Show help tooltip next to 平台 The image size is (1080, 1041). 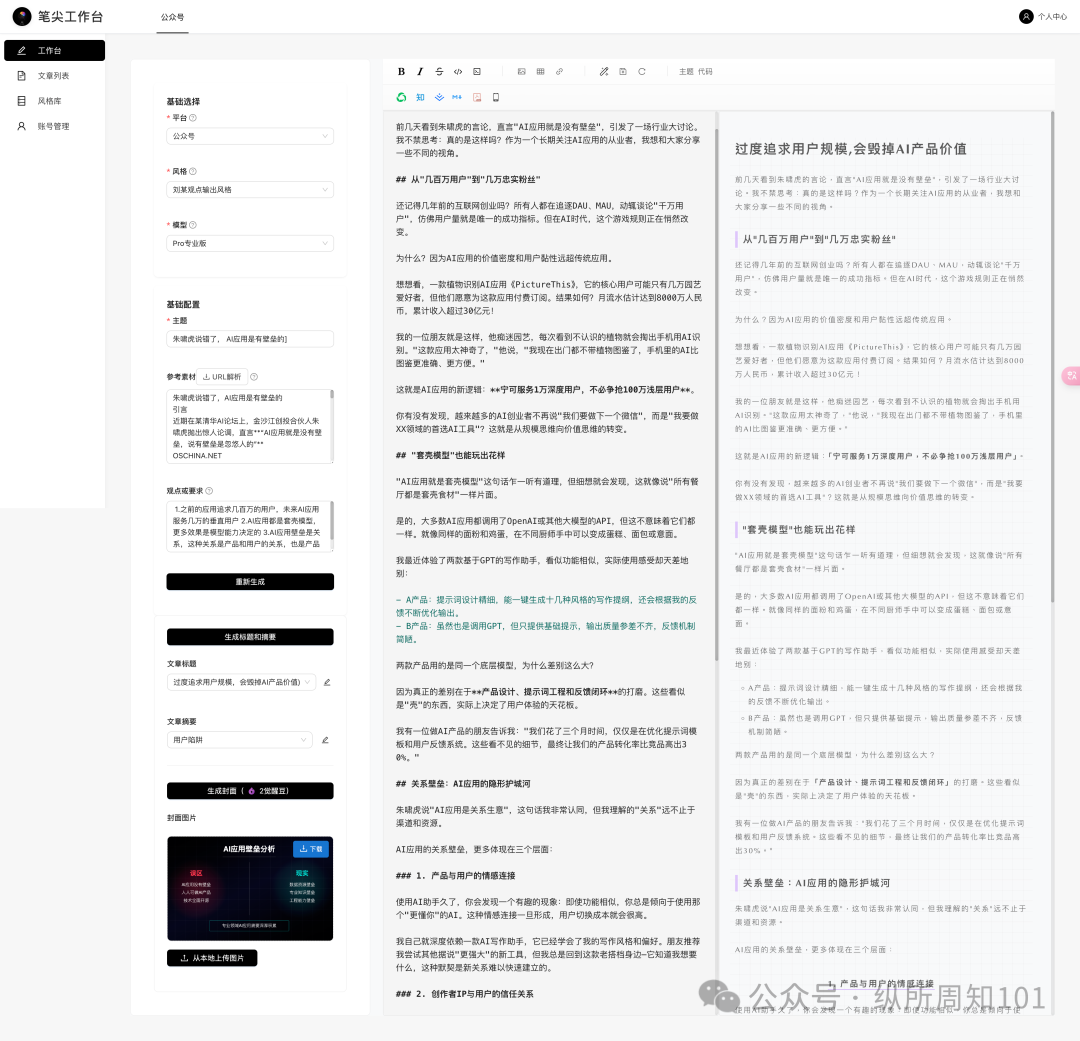(193, 118)
